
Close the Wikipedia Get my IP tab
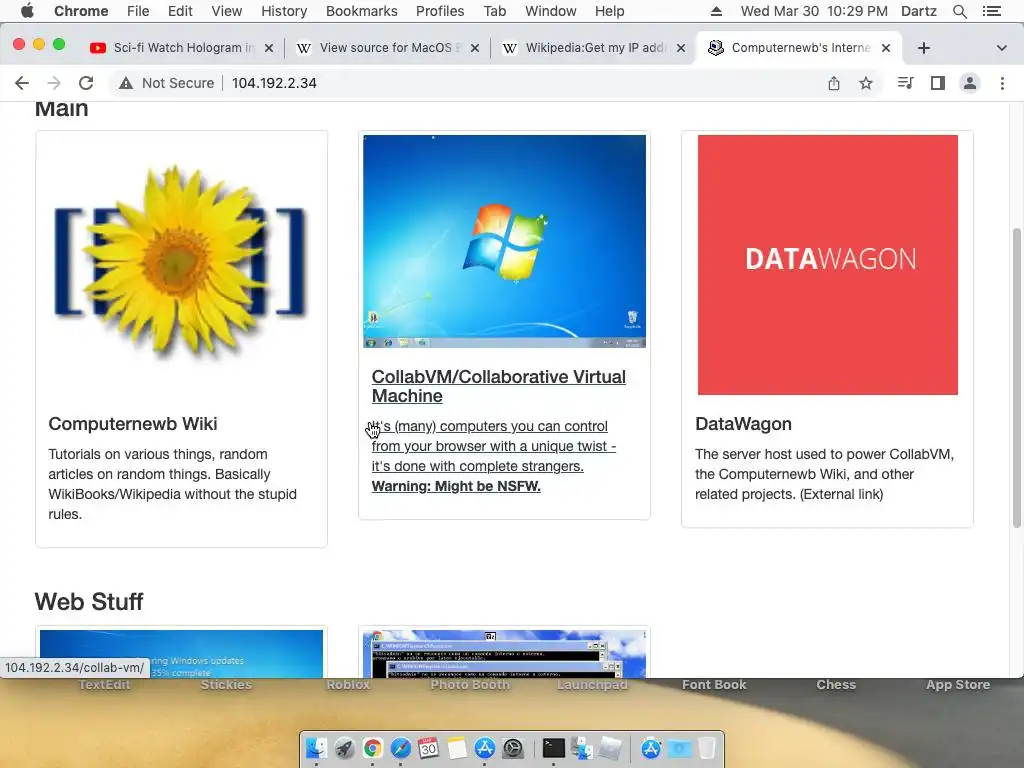click(680, 48)
